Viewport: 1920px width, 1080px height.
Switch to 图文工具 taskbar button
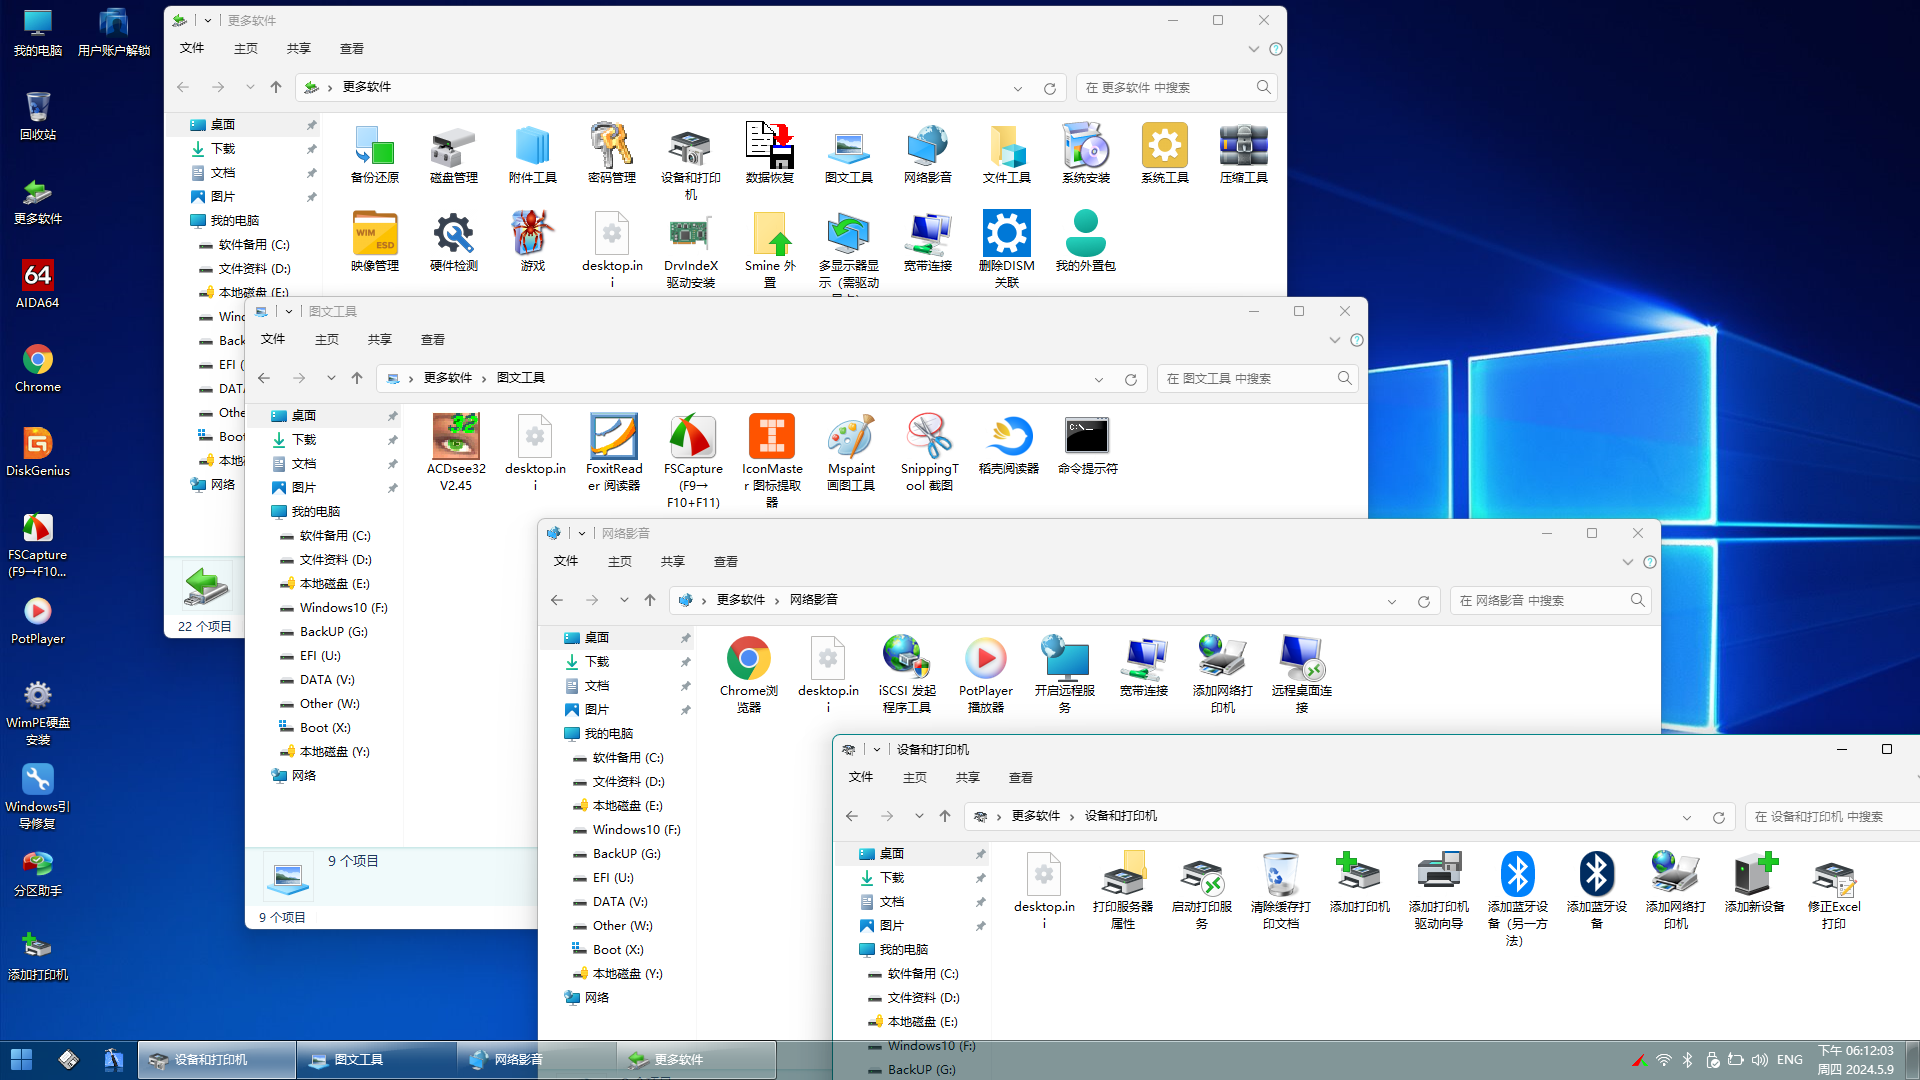pyautogui.click(x=376, y=1059)
